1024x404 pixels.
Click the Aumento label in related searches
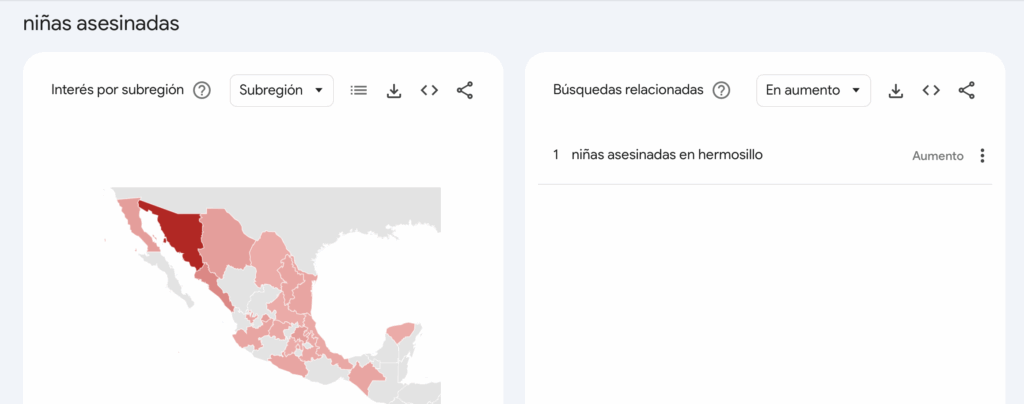[937, 156]
